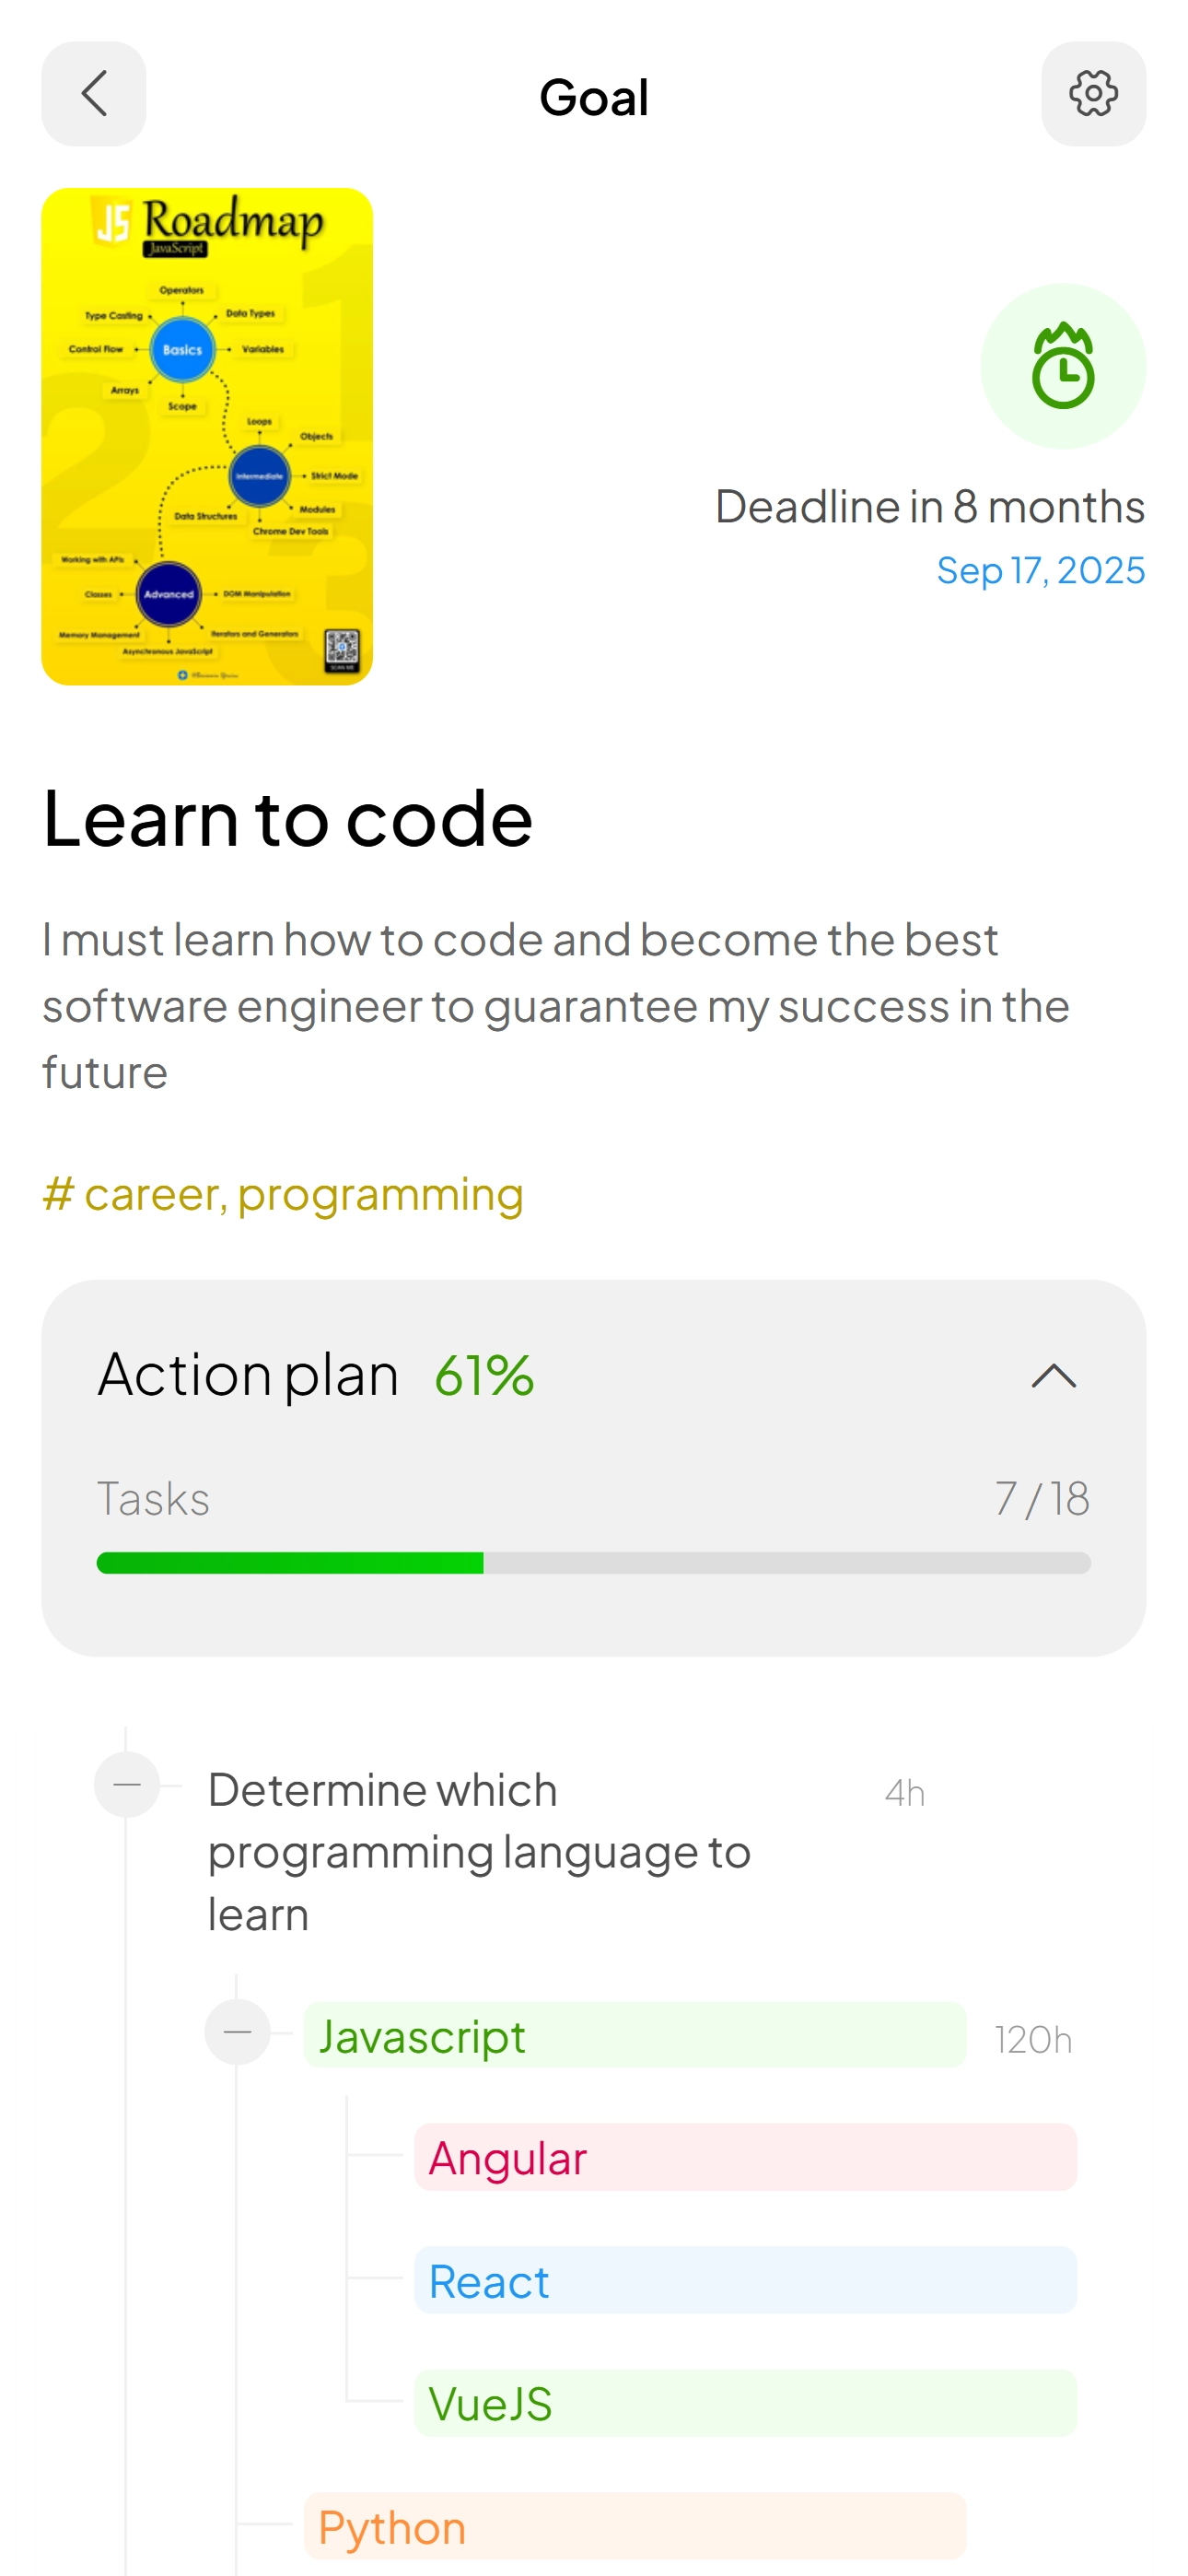Open the Javascript task
This screenshot has height=2576, width=1188.
coord(635,2035)
